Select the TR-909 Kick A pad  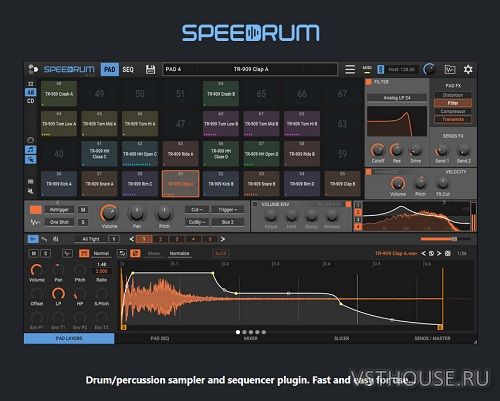(59, 184)
